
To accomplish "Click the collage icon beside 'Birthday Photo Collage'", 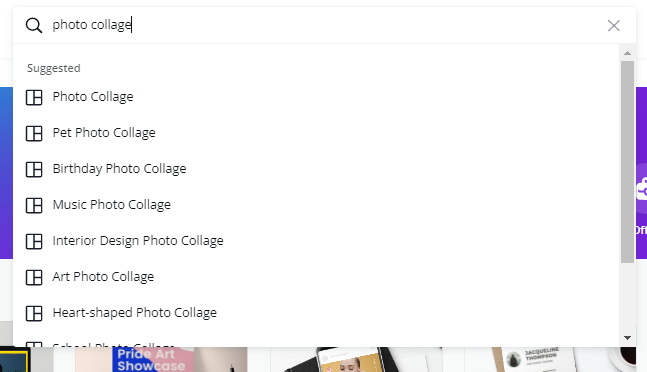I will pos(34,170).
